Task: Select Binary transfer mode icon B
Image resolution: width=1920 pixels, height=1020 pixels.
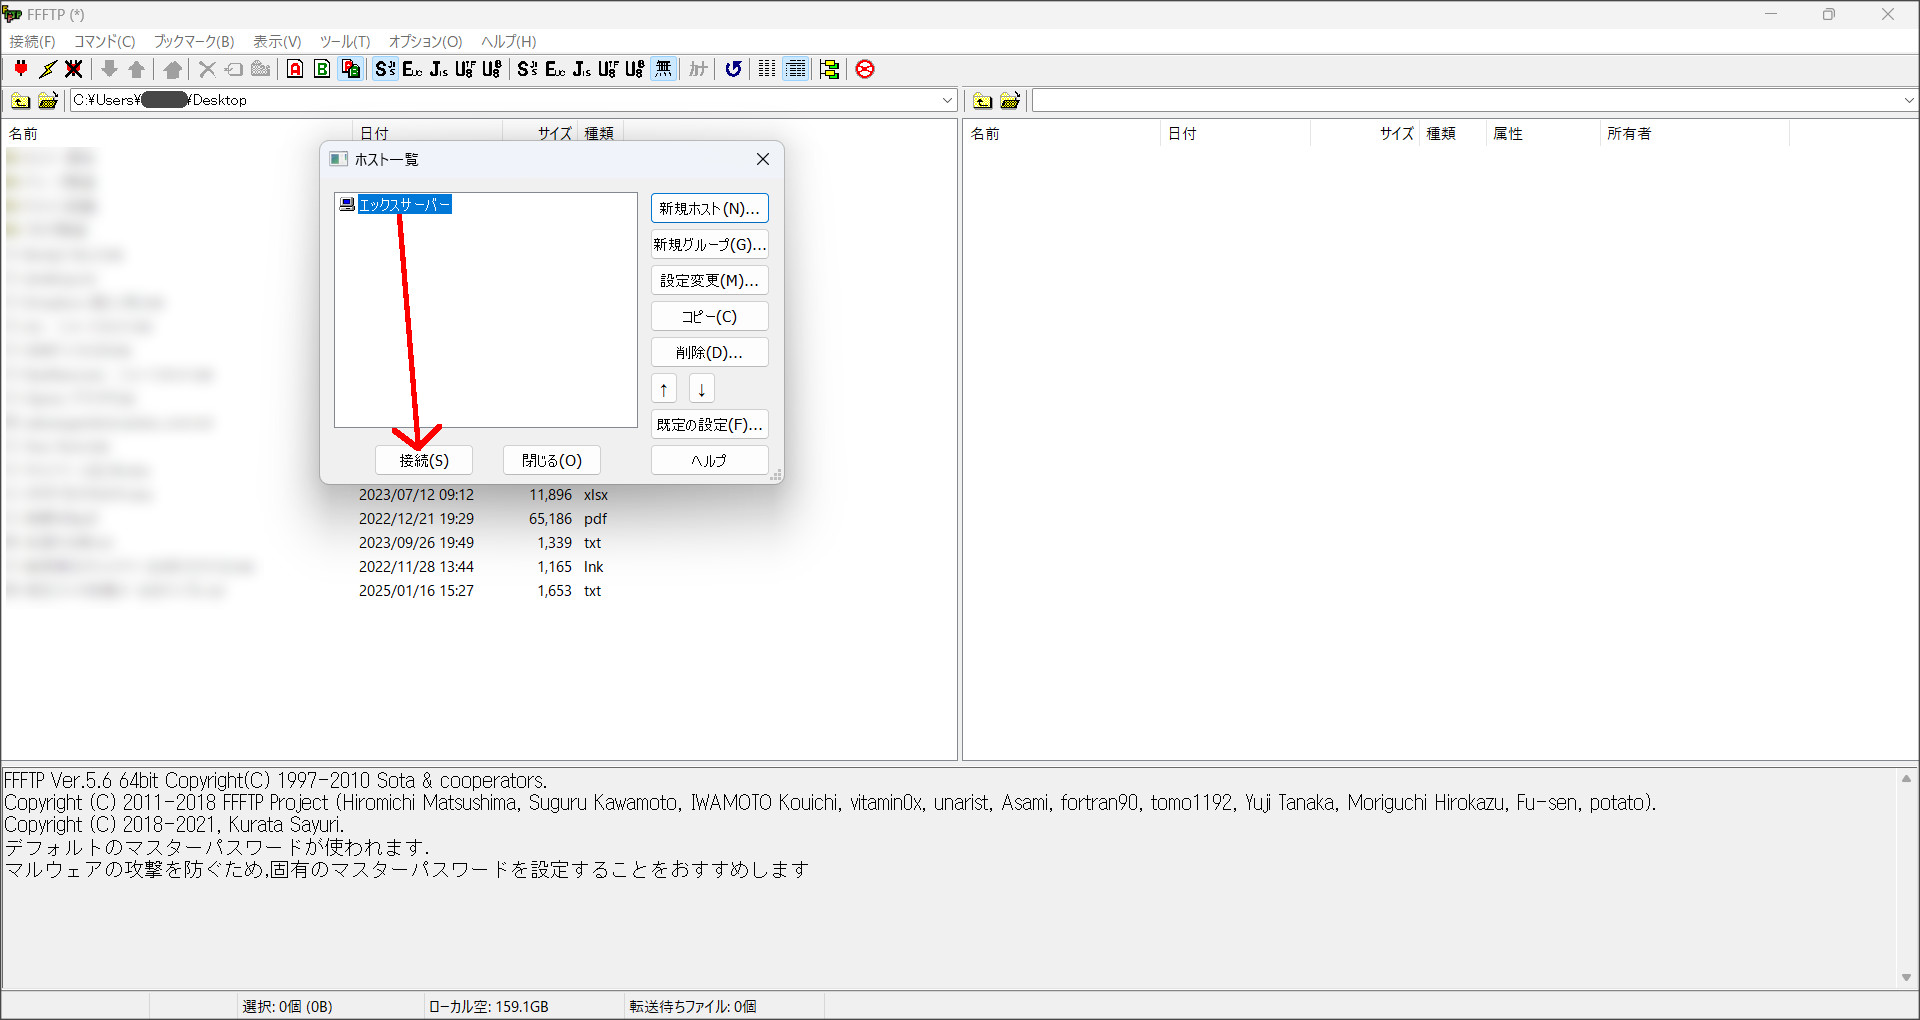Action: click(x=322, y=69)
